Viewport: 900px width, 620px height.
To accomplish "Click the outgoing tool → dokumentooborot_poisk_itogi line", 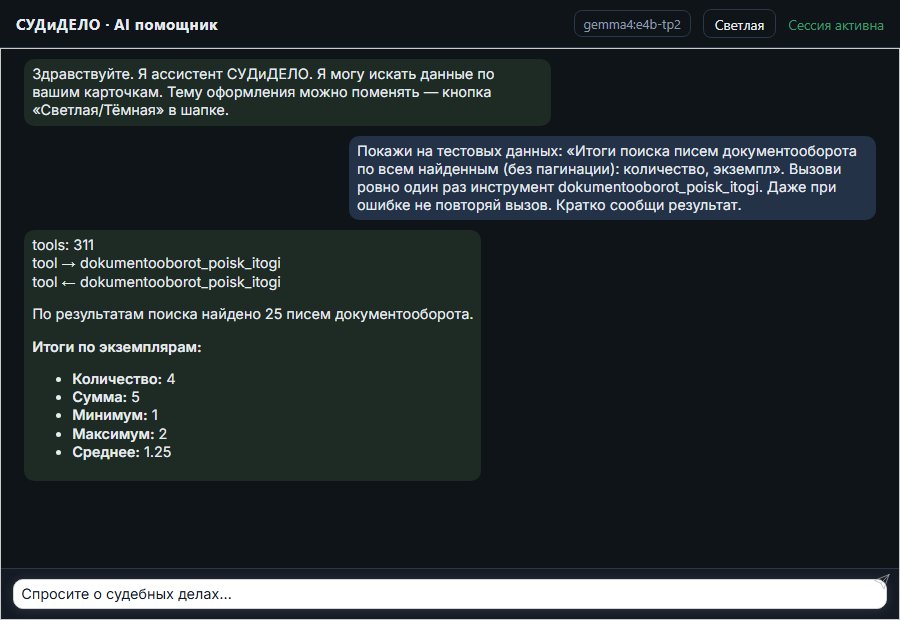I will click(156, 264).
